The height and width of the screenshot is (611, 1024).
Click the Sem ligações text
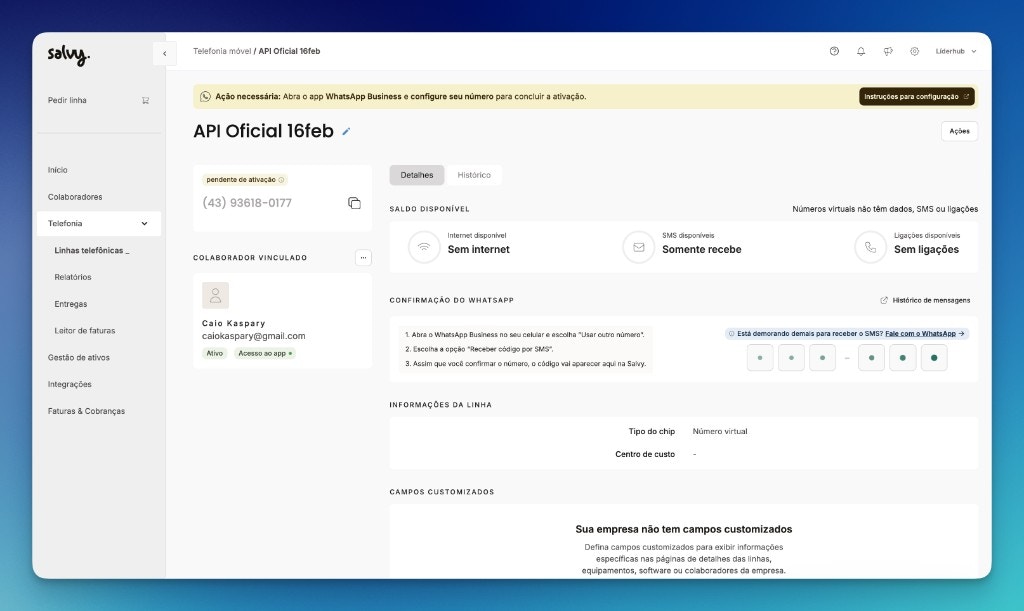pyautogui.click(x=926, y=249)
